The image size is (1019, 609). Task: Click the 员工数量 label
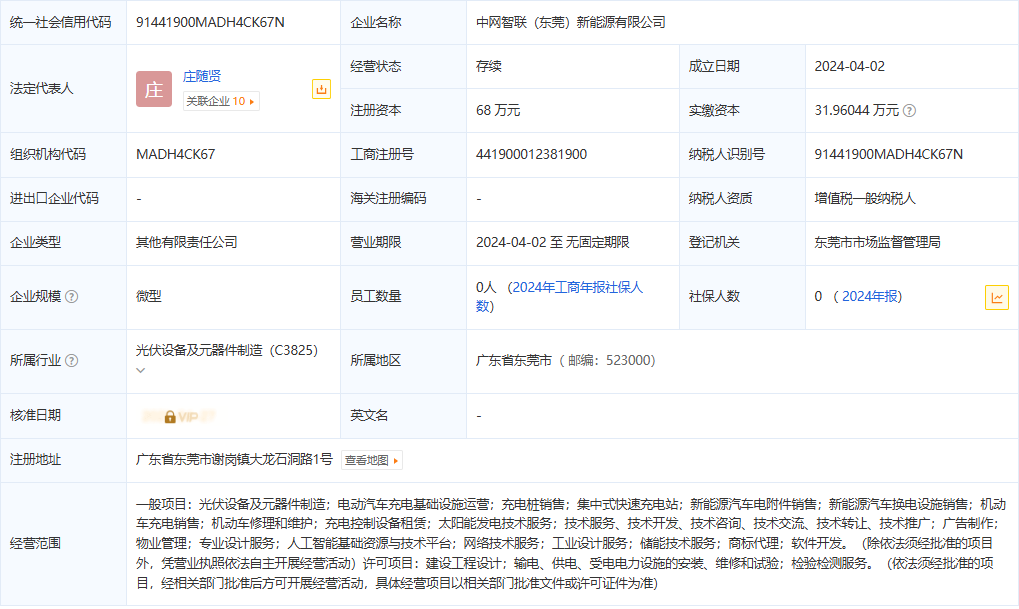376,296
